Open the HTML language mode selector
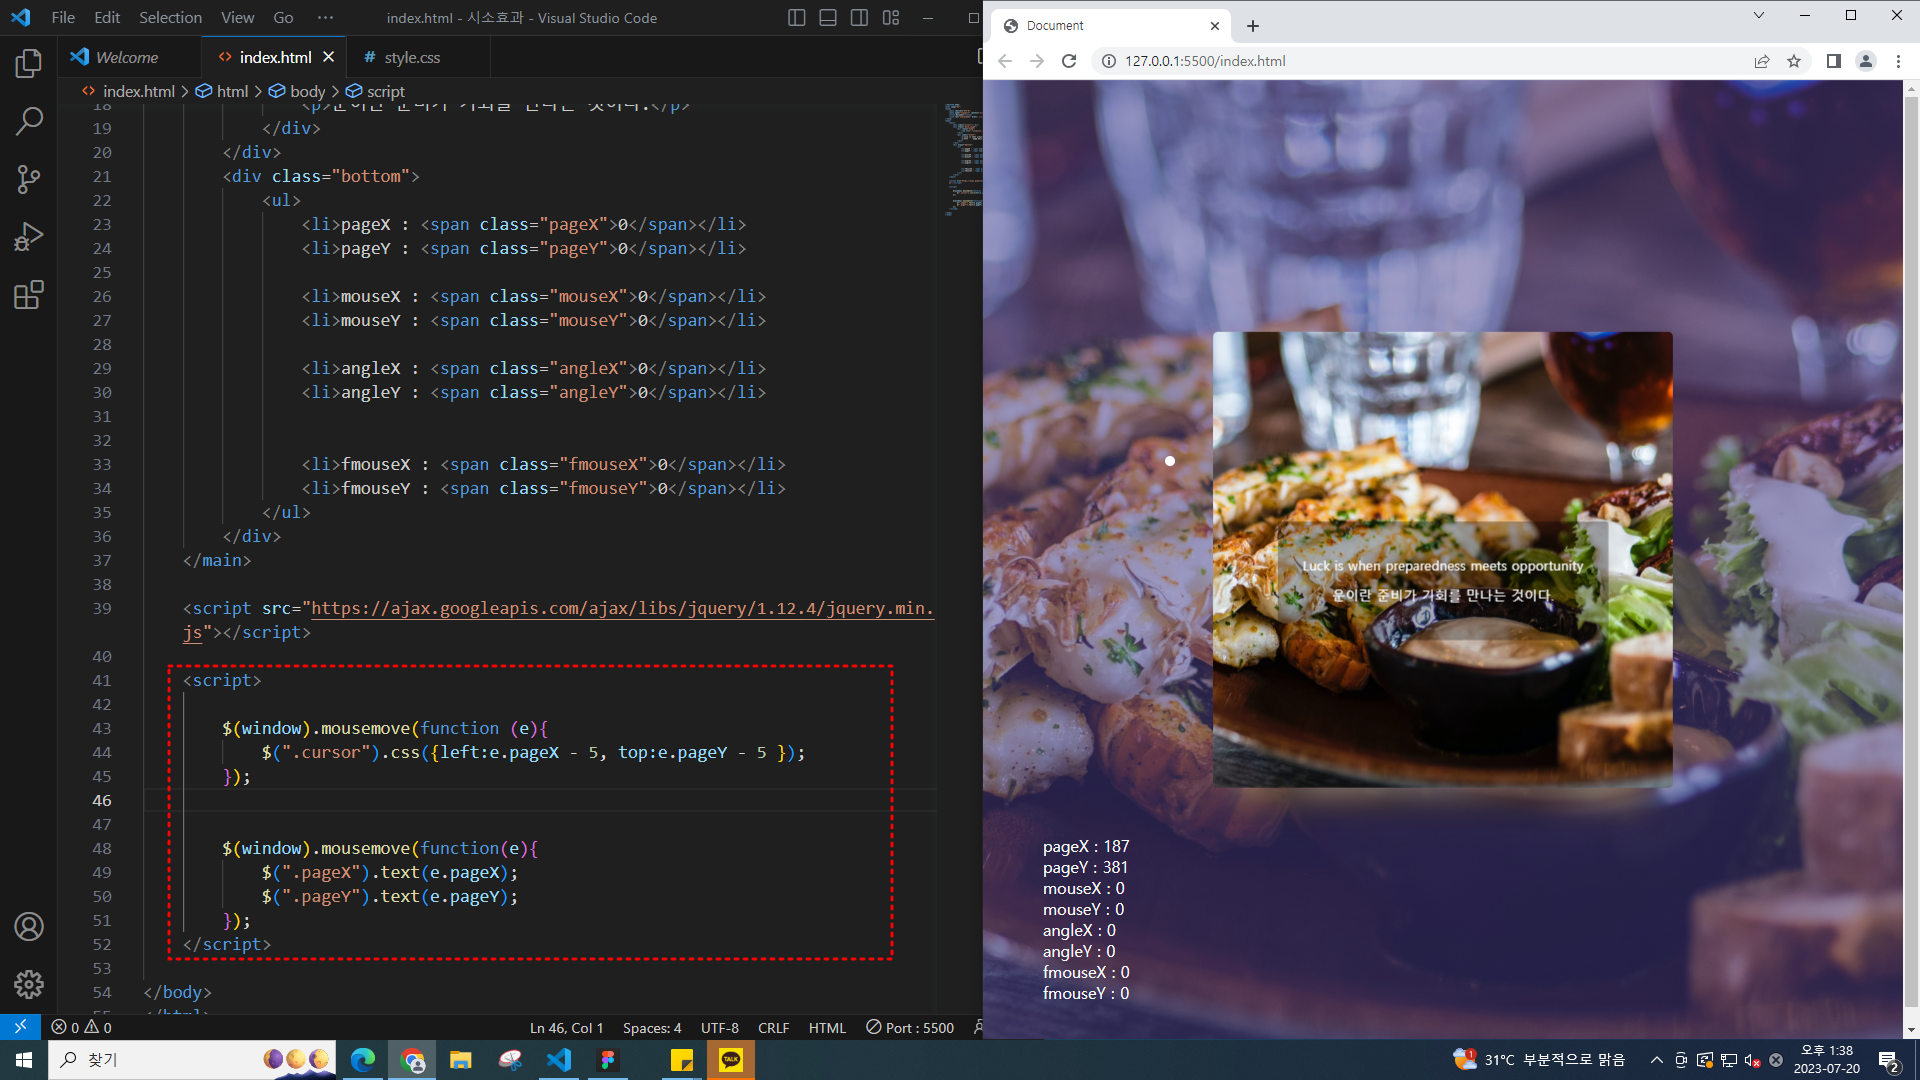Screen dimensions: 1920x1080 tap(827, 1028)
